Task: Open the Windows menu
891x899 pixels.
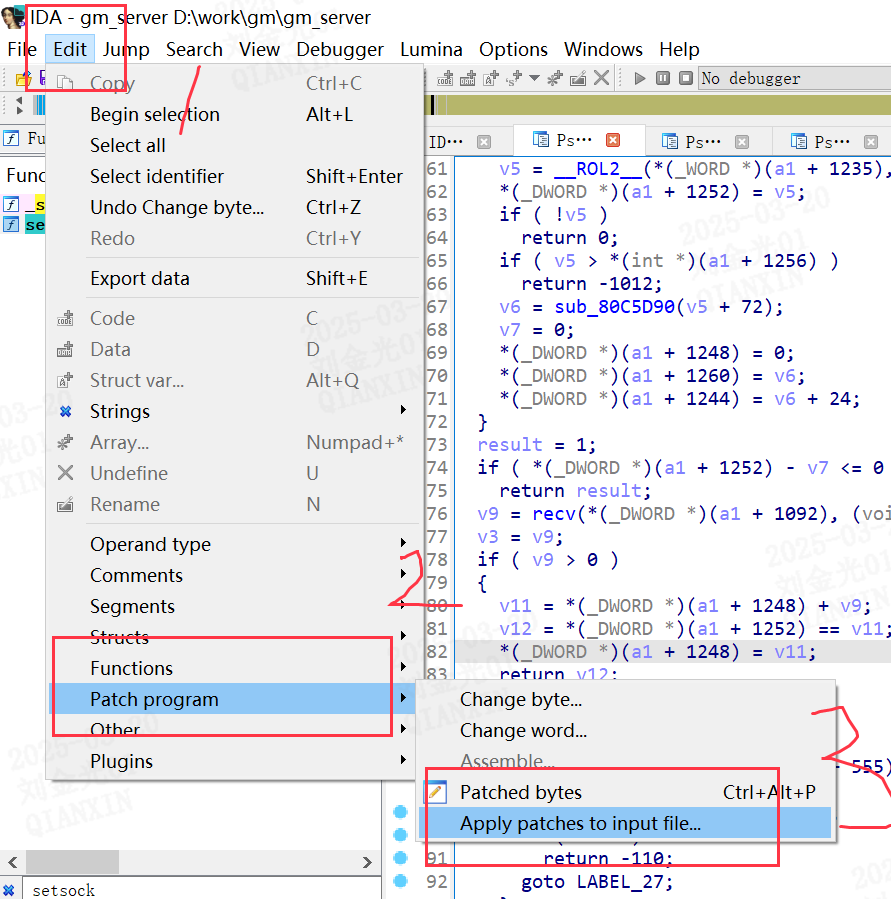Action: [x=603, y=49]
